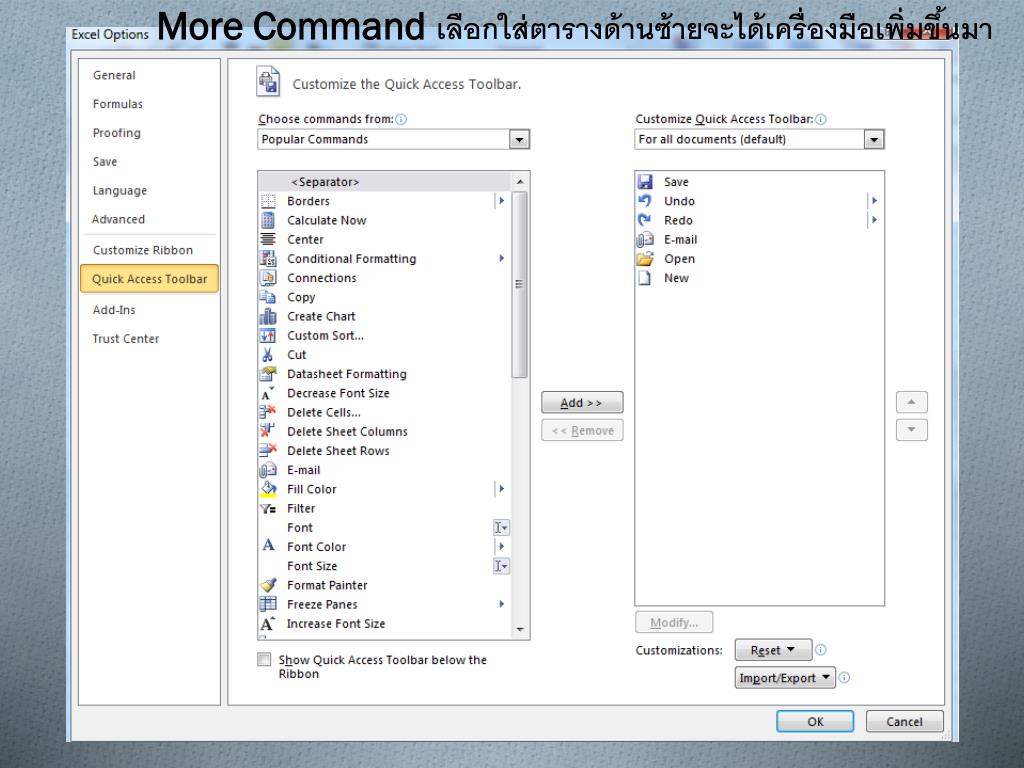Click the << Remove button
The width and height of the screenshot is (1024, 768).
point(582,431)
